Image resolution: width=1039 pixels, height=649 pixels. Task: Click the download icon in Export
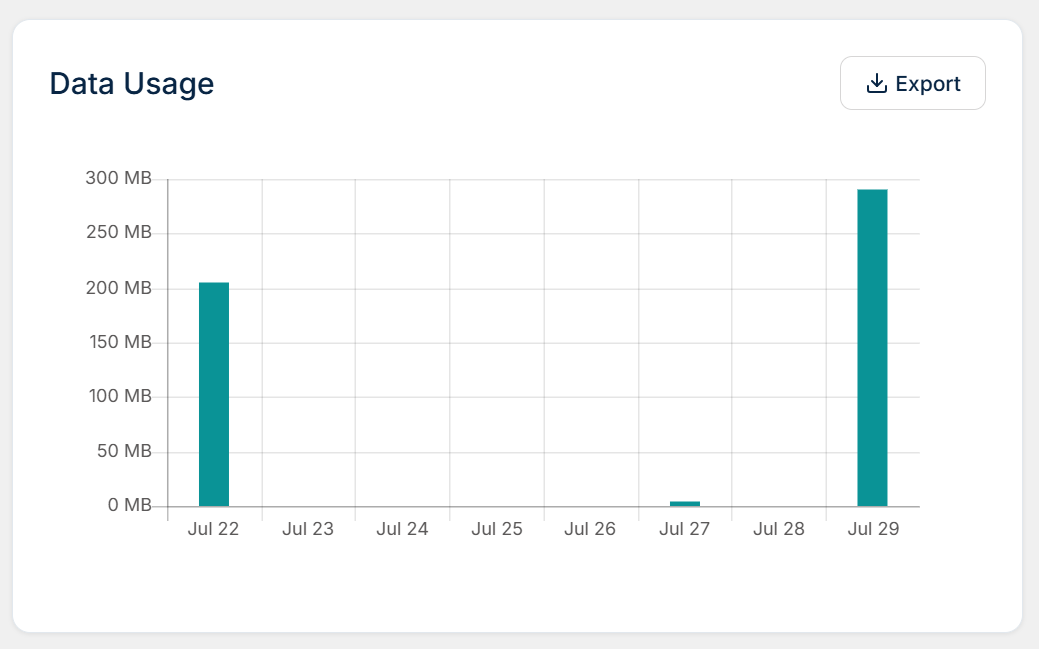[x=876, y=83]
